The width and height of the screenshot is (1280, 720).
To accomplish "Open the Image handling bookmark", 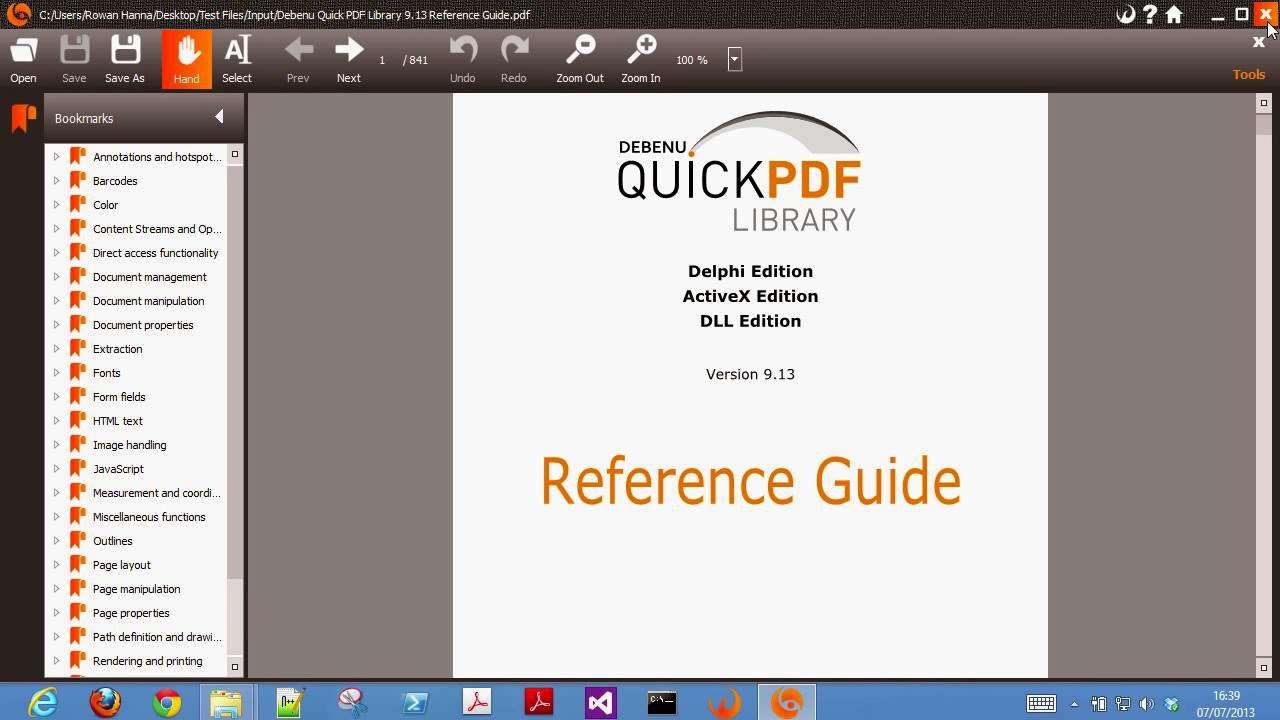I will [x=129, y=445].
